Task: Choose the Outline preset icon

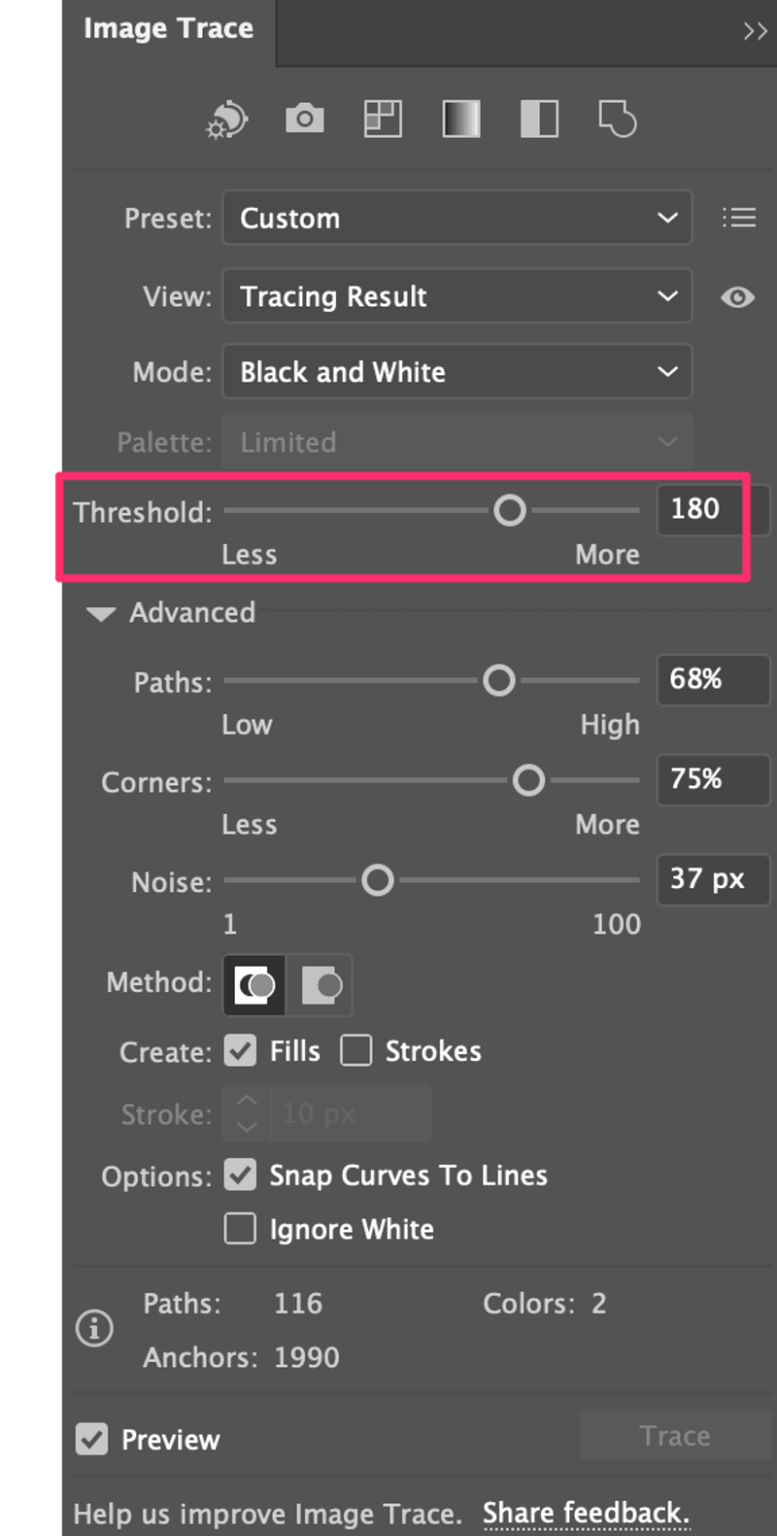Action: point(614,118)
